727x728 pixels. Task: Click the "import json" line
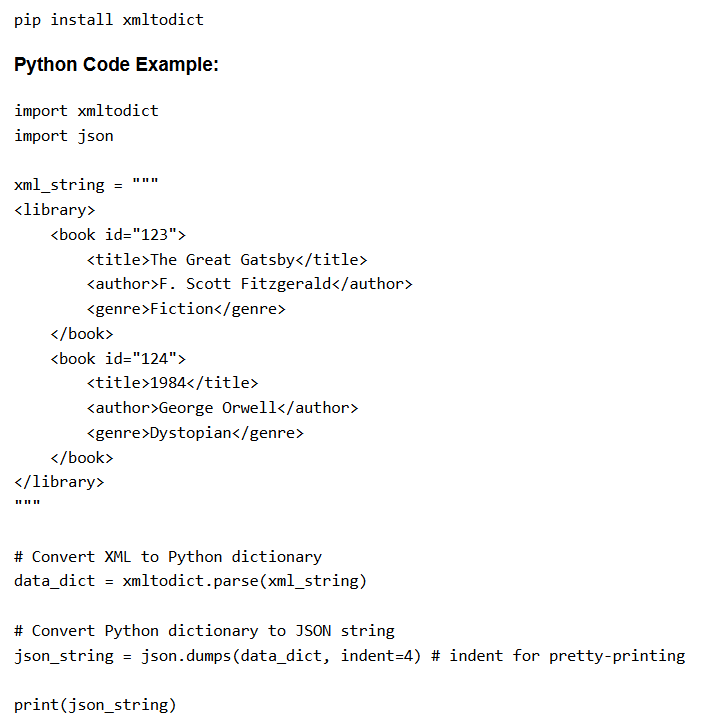[64, 136]
